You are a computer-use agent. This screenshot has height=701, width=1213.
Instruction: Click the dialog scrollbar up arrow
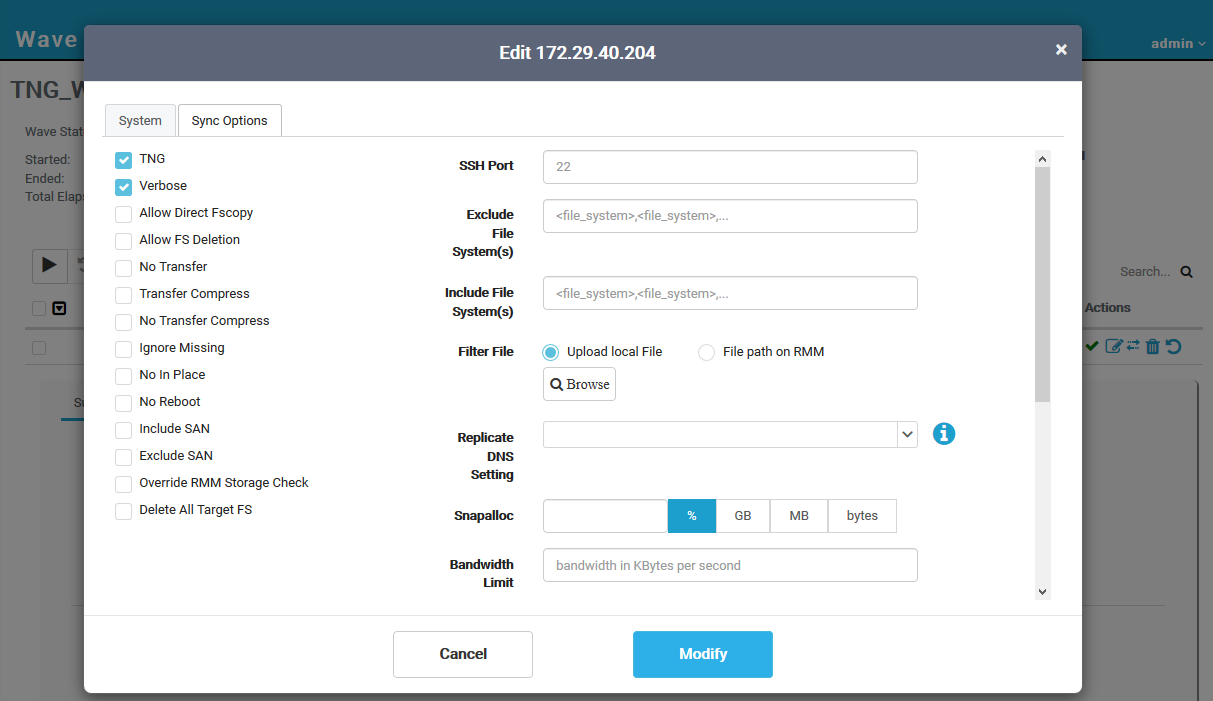tap(1043, 158)
